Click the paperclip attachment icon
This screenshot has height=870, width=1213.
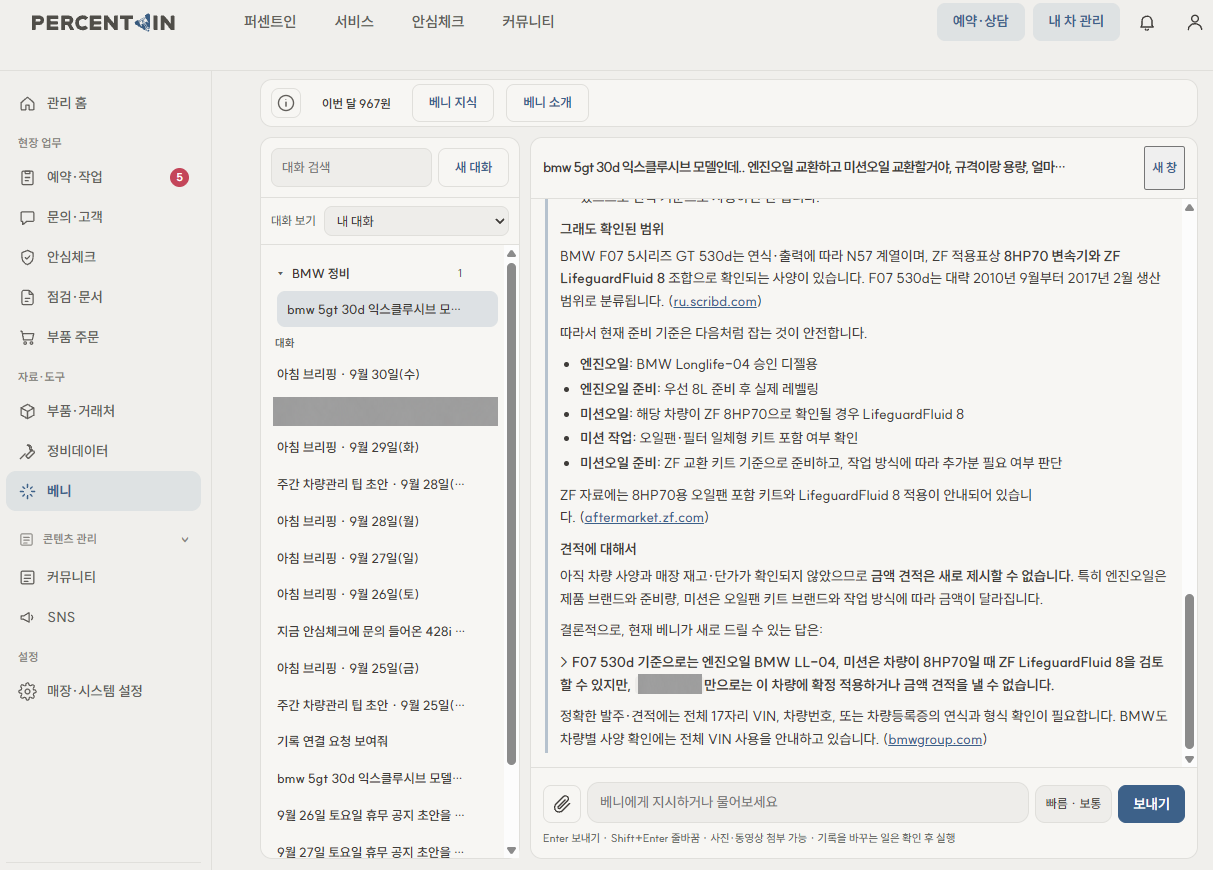(x=562, y=803)
